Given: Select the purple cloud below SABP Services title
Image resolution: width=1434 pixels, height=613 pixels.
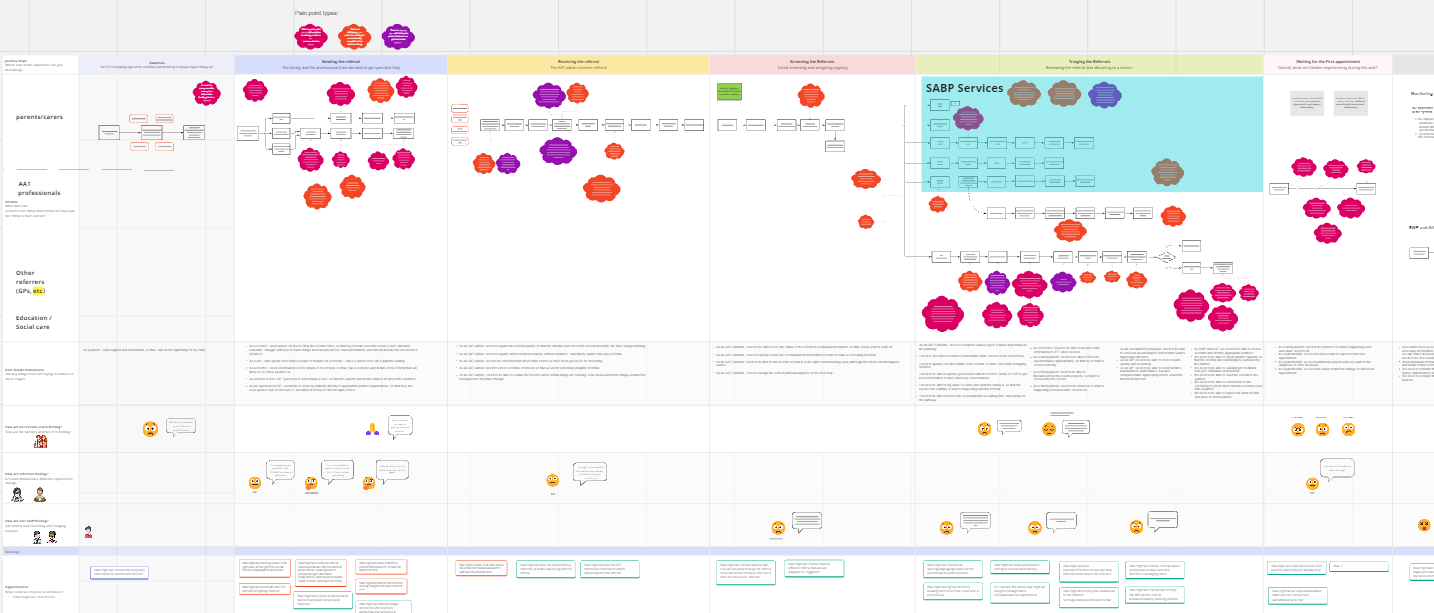Looking at the screenshot, I should (967, 118).
